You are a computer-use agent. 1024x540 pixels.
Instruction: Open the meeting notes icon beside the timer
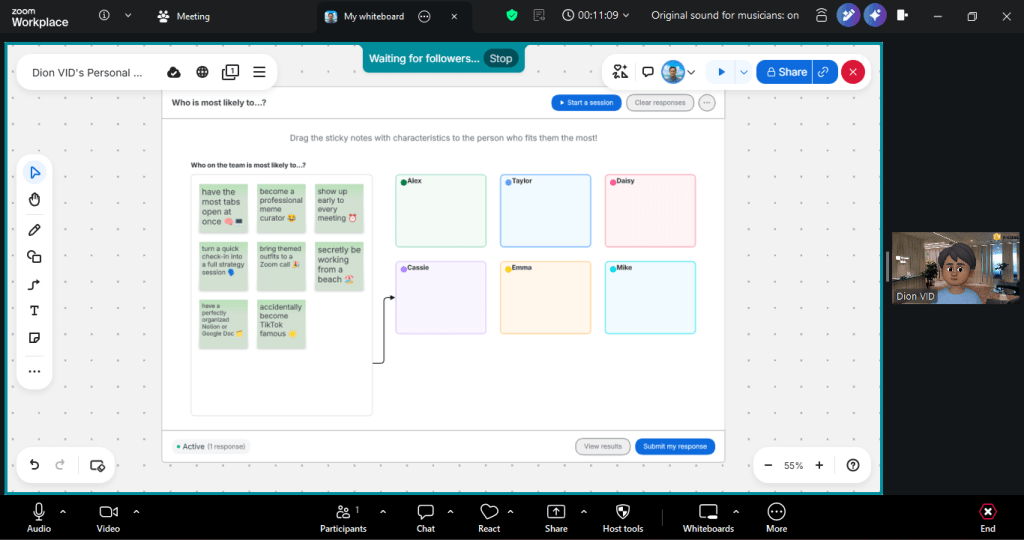(539, 15)
